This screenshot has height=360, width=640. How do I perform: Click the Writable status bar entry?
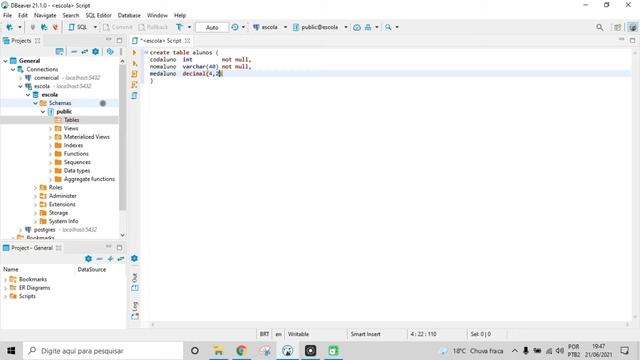[x=298, y=334]
